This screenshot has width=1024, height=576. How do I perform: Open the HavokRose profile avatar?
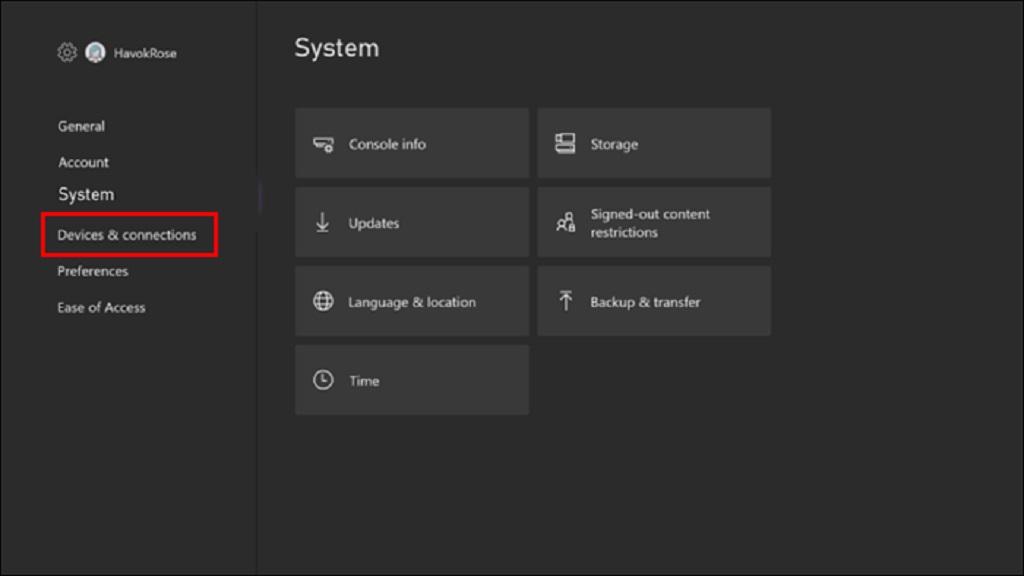click(95, 52)
